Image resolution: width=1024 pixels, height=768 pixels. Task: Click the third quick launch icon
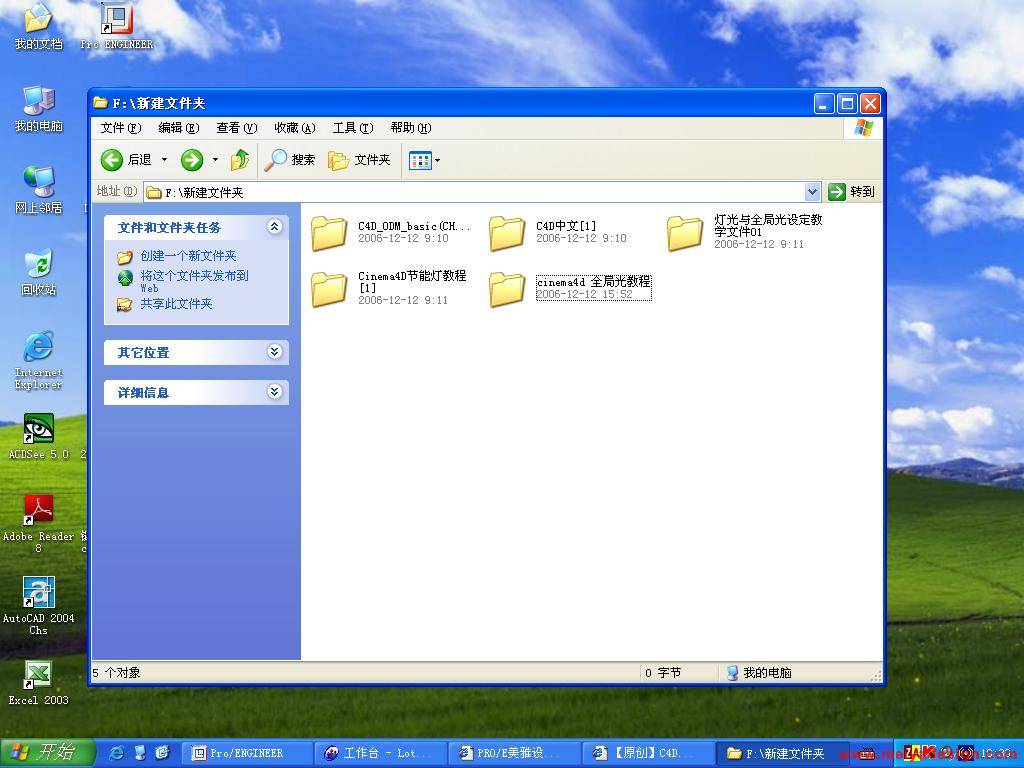pos(163,753)
